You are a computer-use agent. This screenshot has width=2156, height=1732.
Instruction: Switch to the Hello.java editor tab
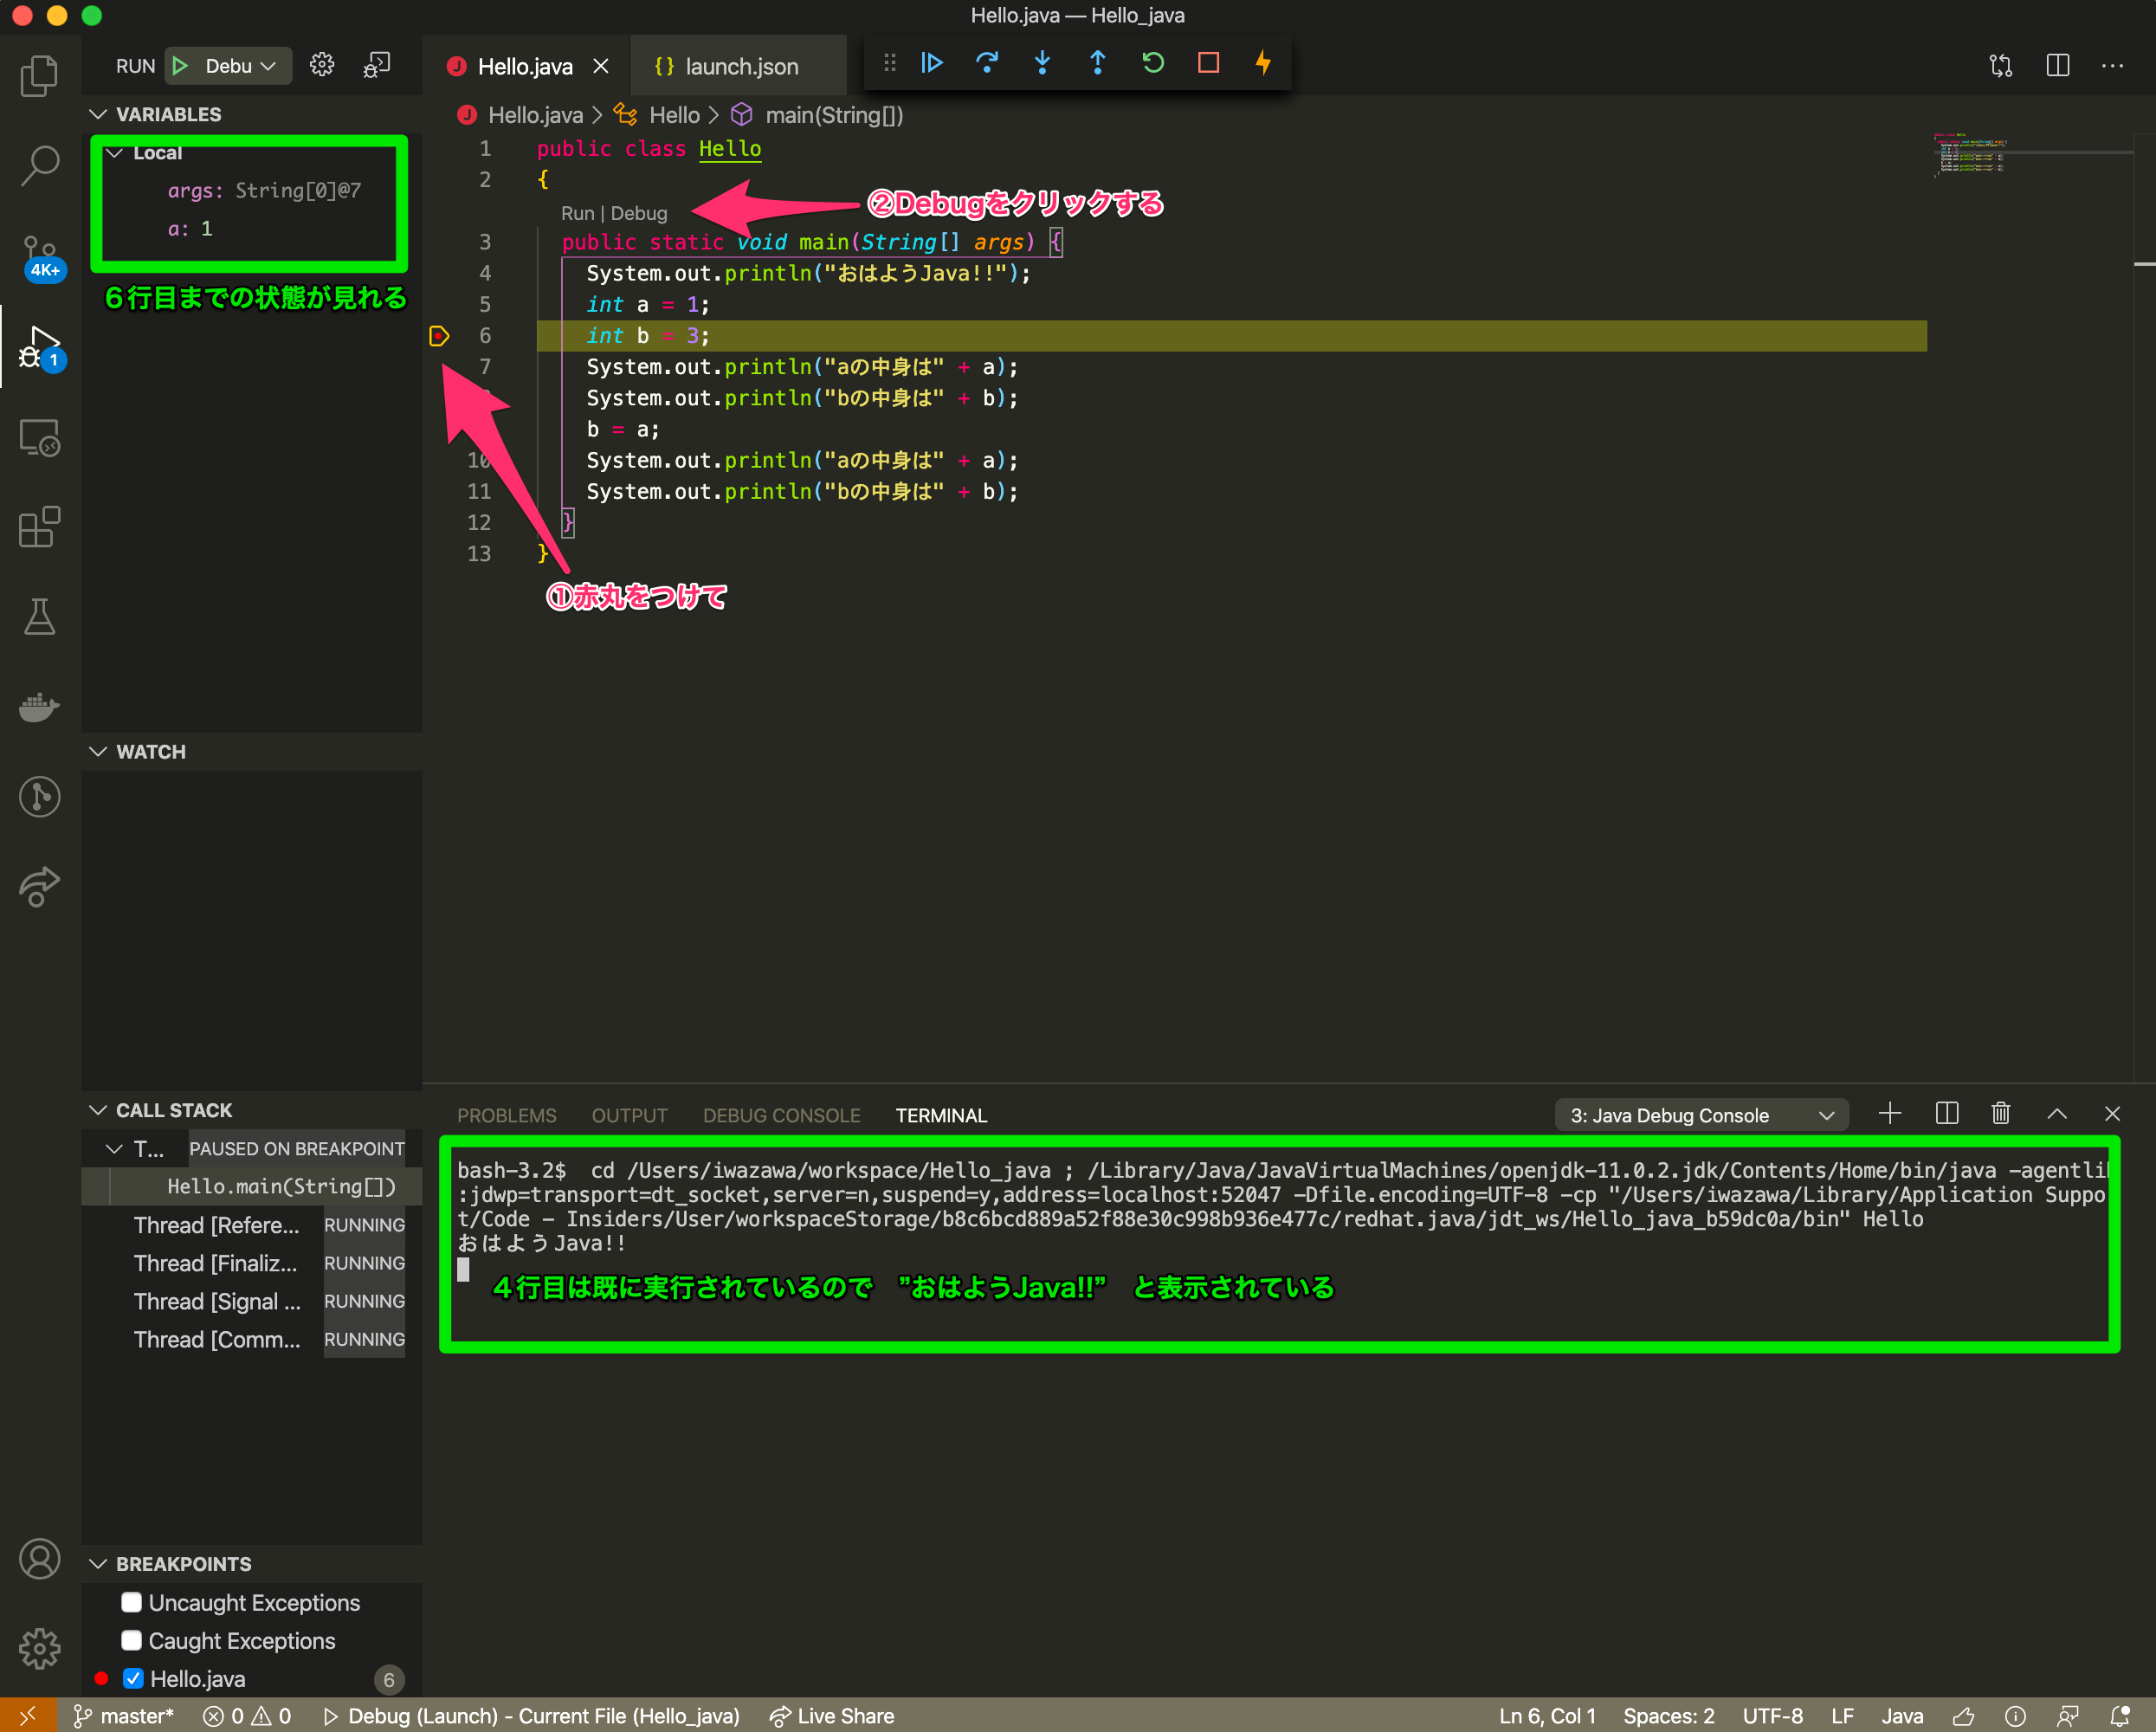(x=524, y=66)
